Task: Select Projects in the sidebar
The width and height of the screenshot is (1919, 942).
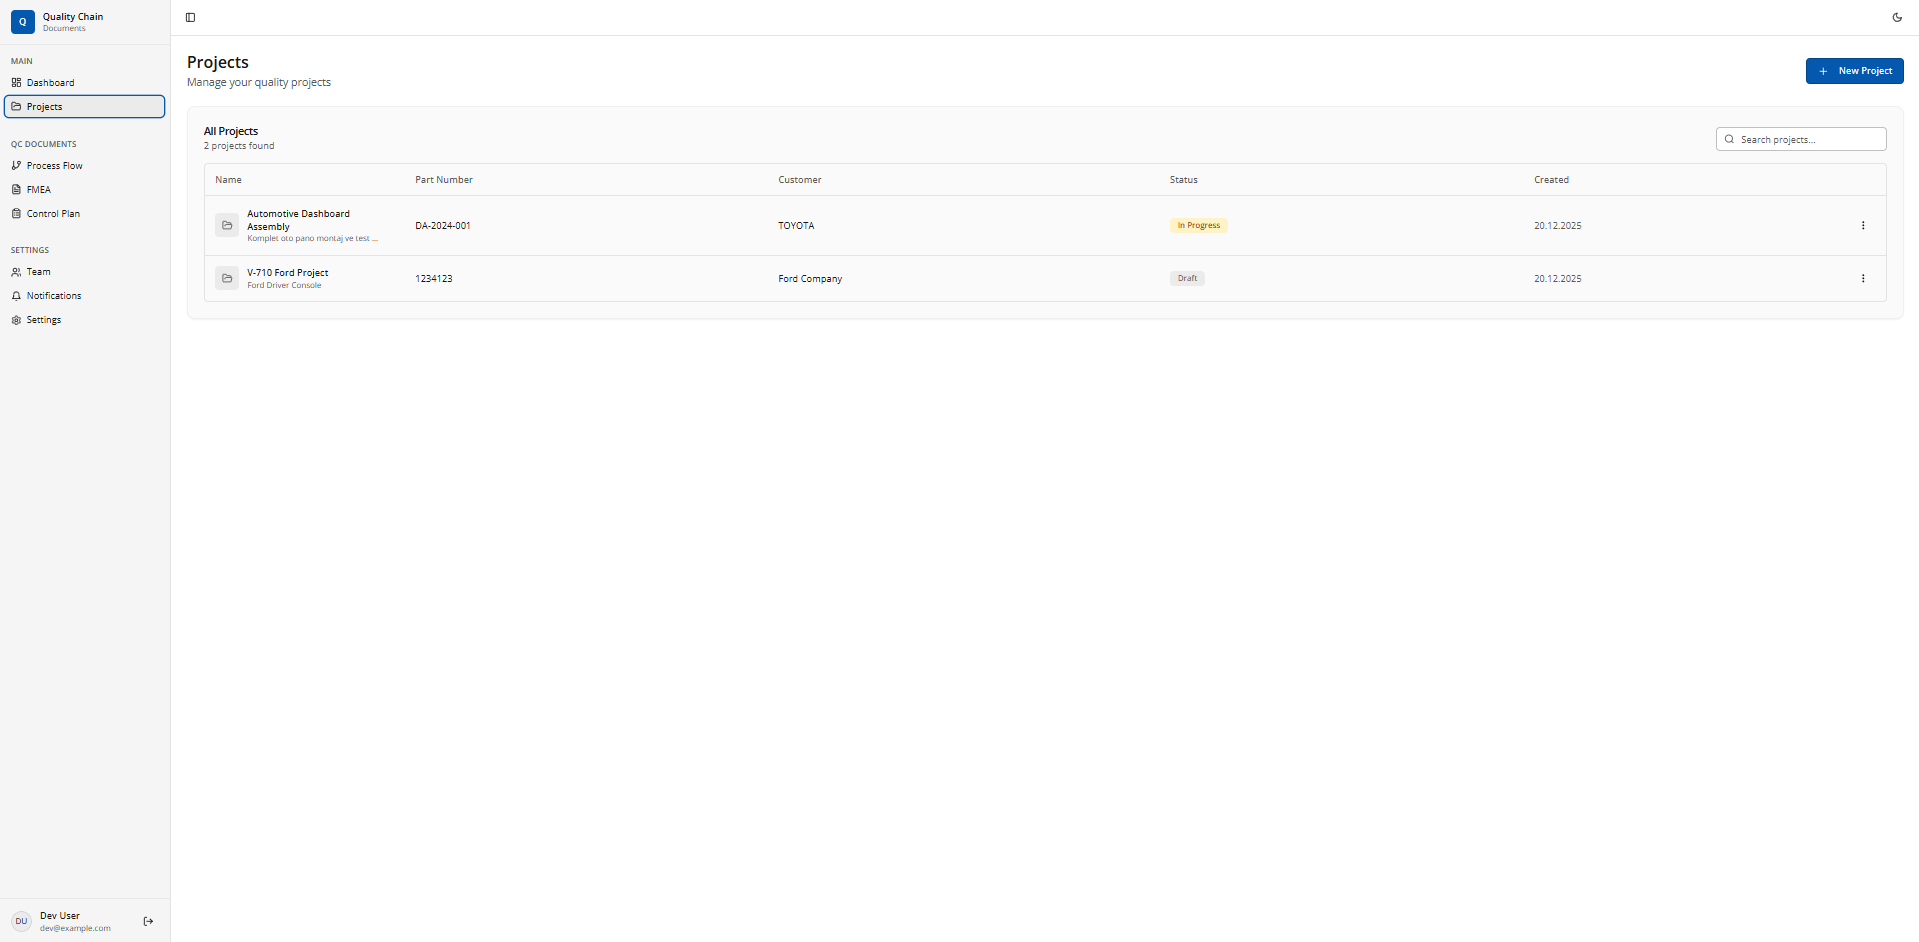Action: click(x=45, y=107)
